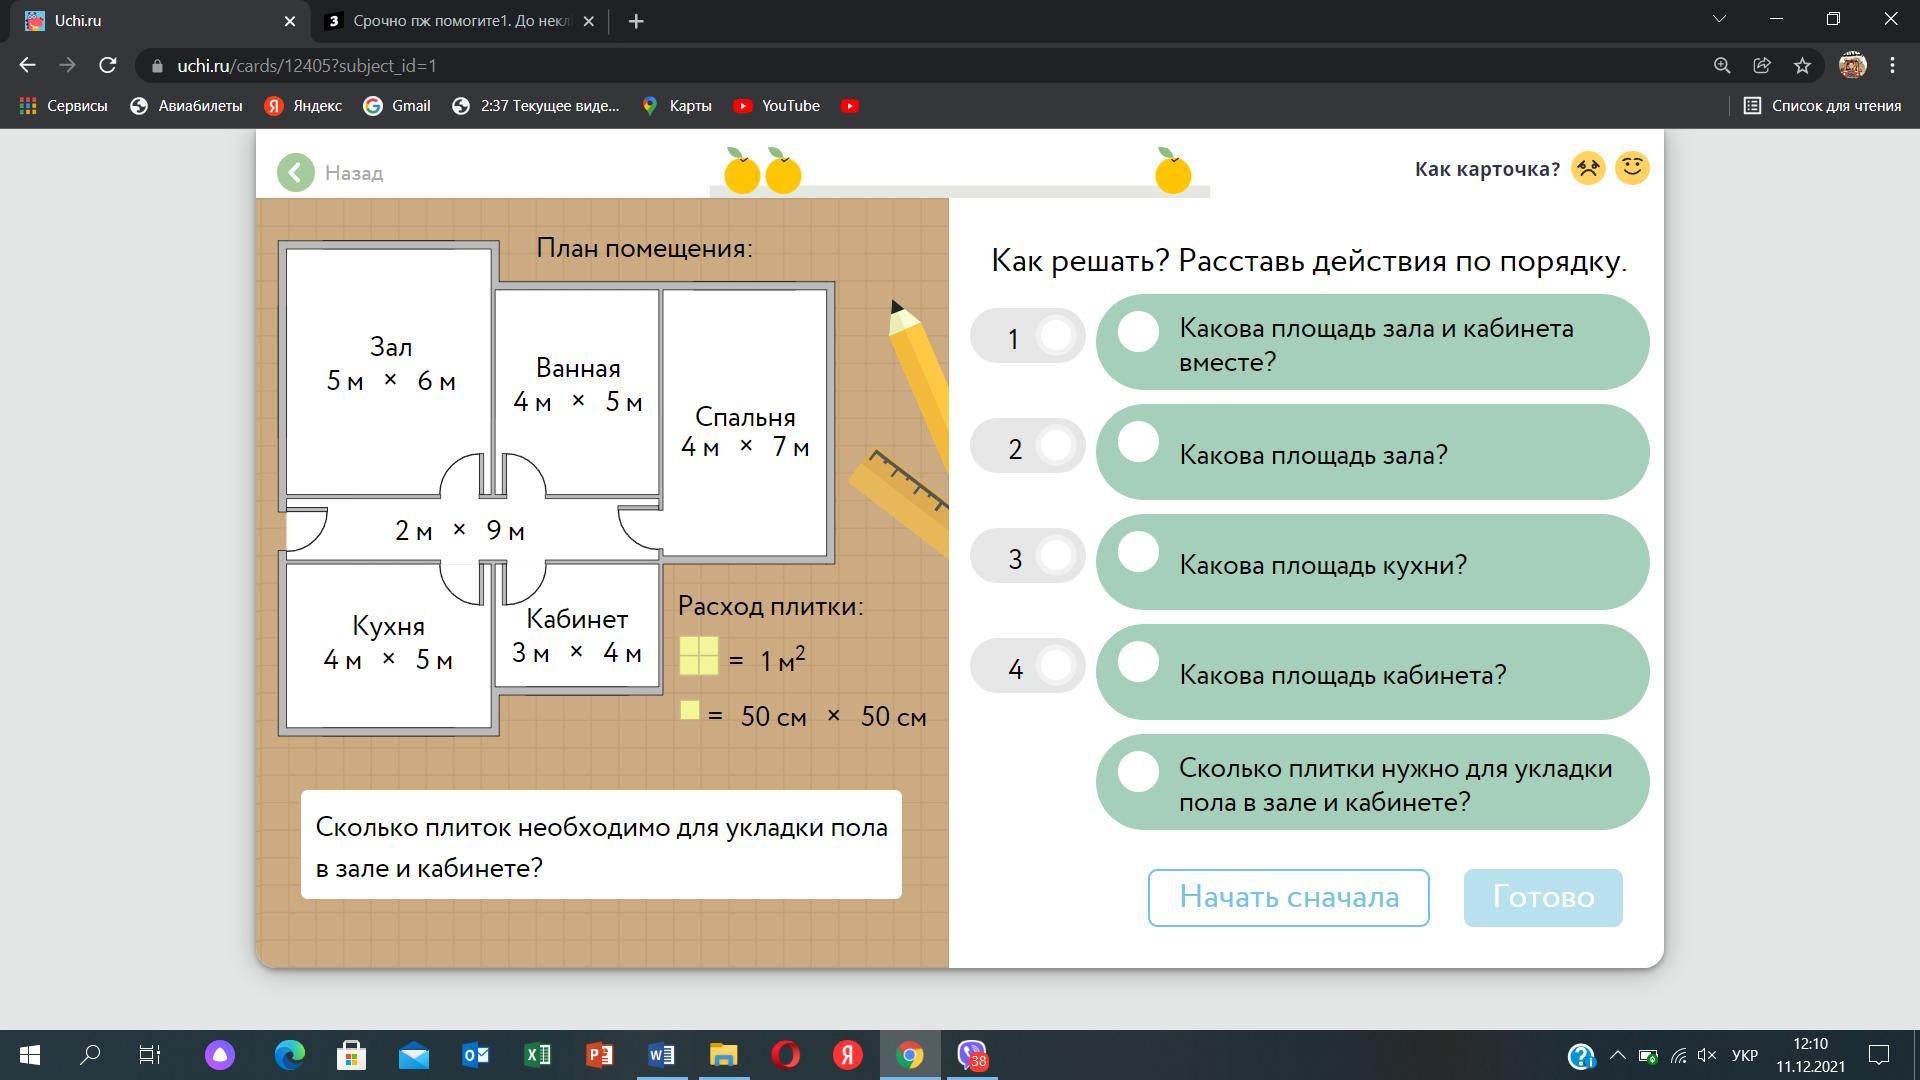The height and width of the screenshot is (1080, 1920).
Task: Expand hidden system tray icons chevron
Action: tap(1617, 1055)
